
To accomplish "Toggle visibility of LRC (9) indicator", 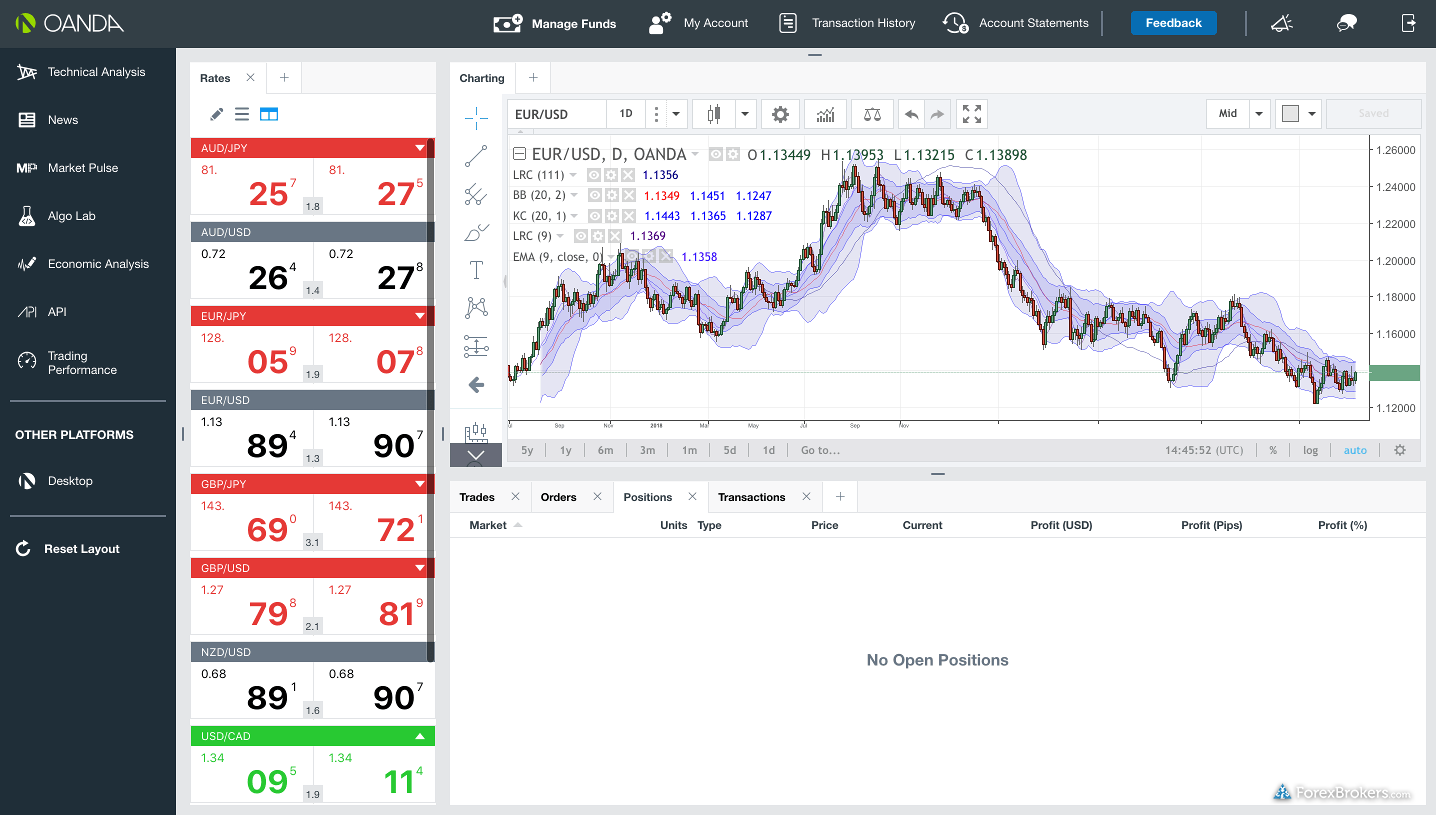I will click(x=580, y=236).
